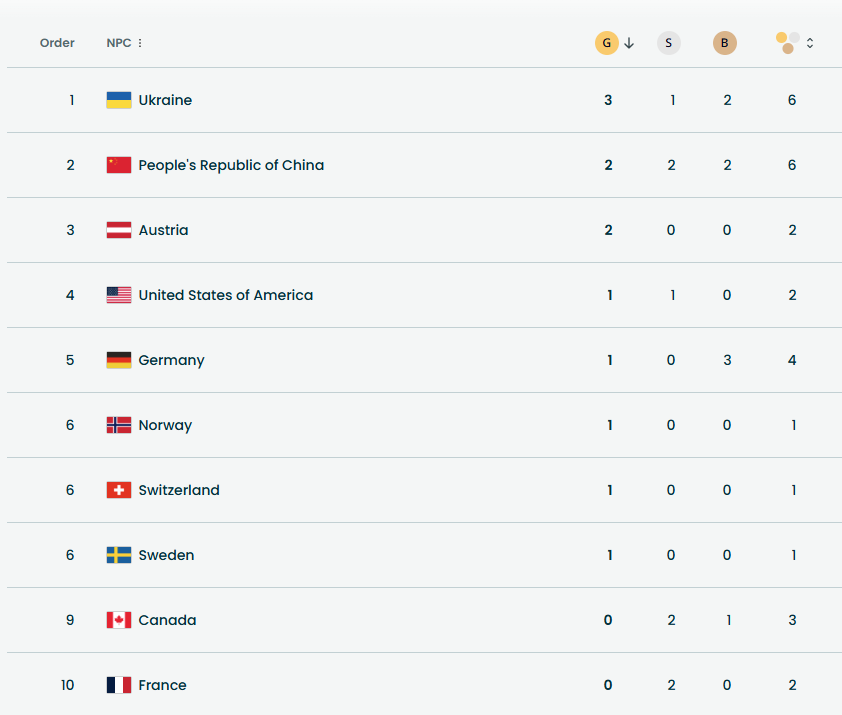Screen dimensions: 842x715
Task: Click the France flag icon
Action: 117,685
